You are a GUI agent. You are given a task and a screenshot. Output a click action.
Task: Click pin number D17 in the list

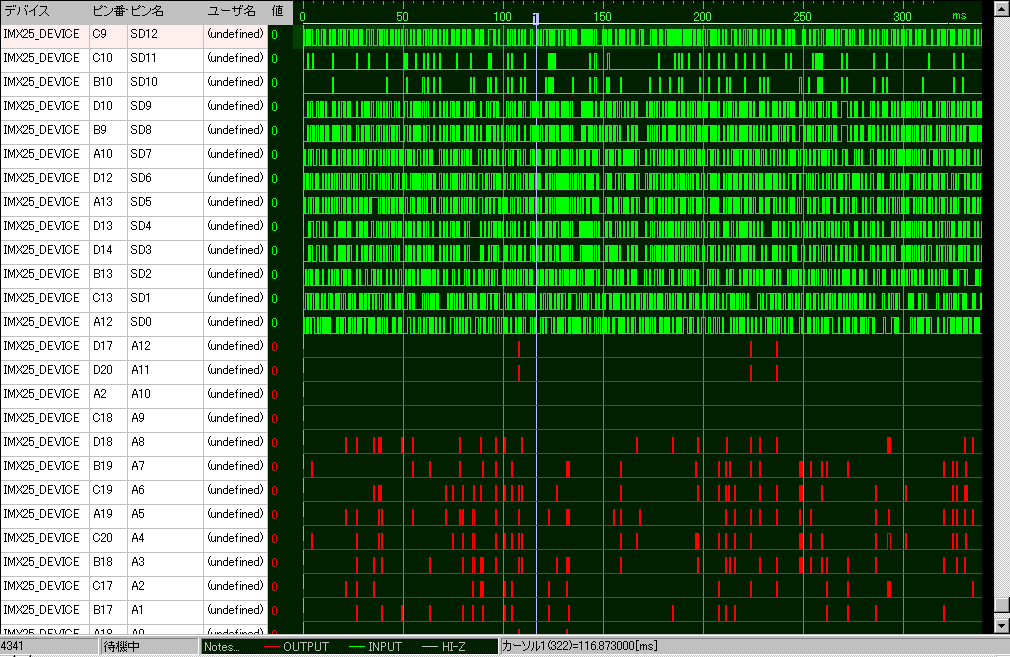click(x=102, y=346)
